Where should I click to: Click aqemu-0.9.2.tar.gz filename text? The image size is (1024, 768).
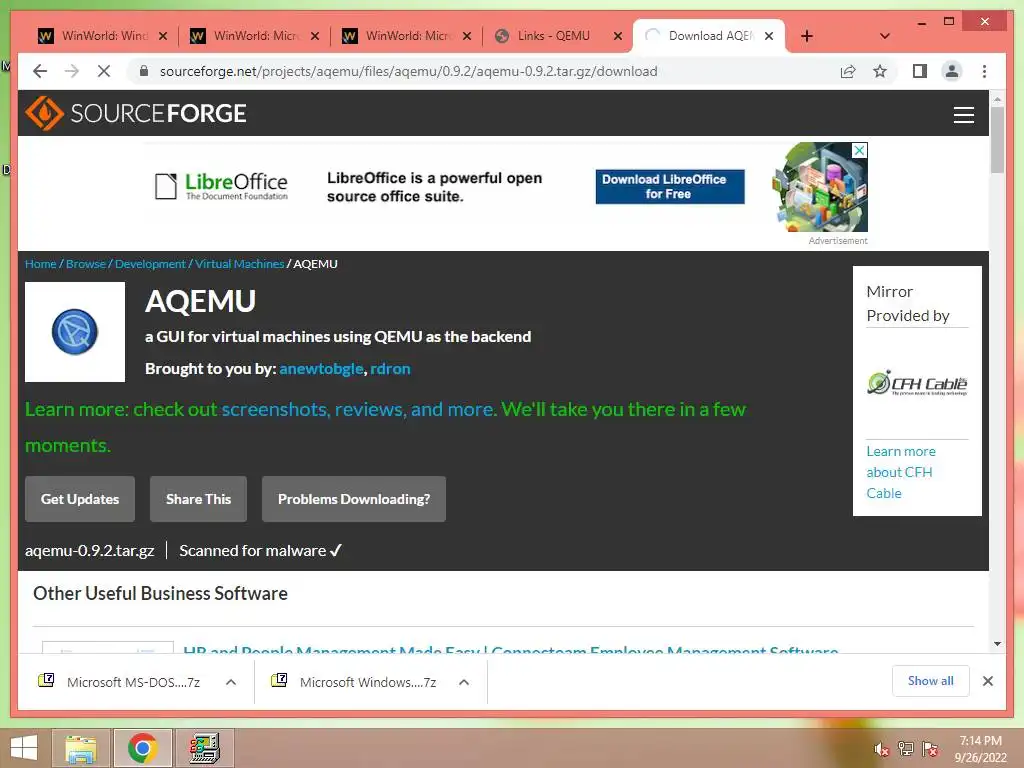(89, 551)
